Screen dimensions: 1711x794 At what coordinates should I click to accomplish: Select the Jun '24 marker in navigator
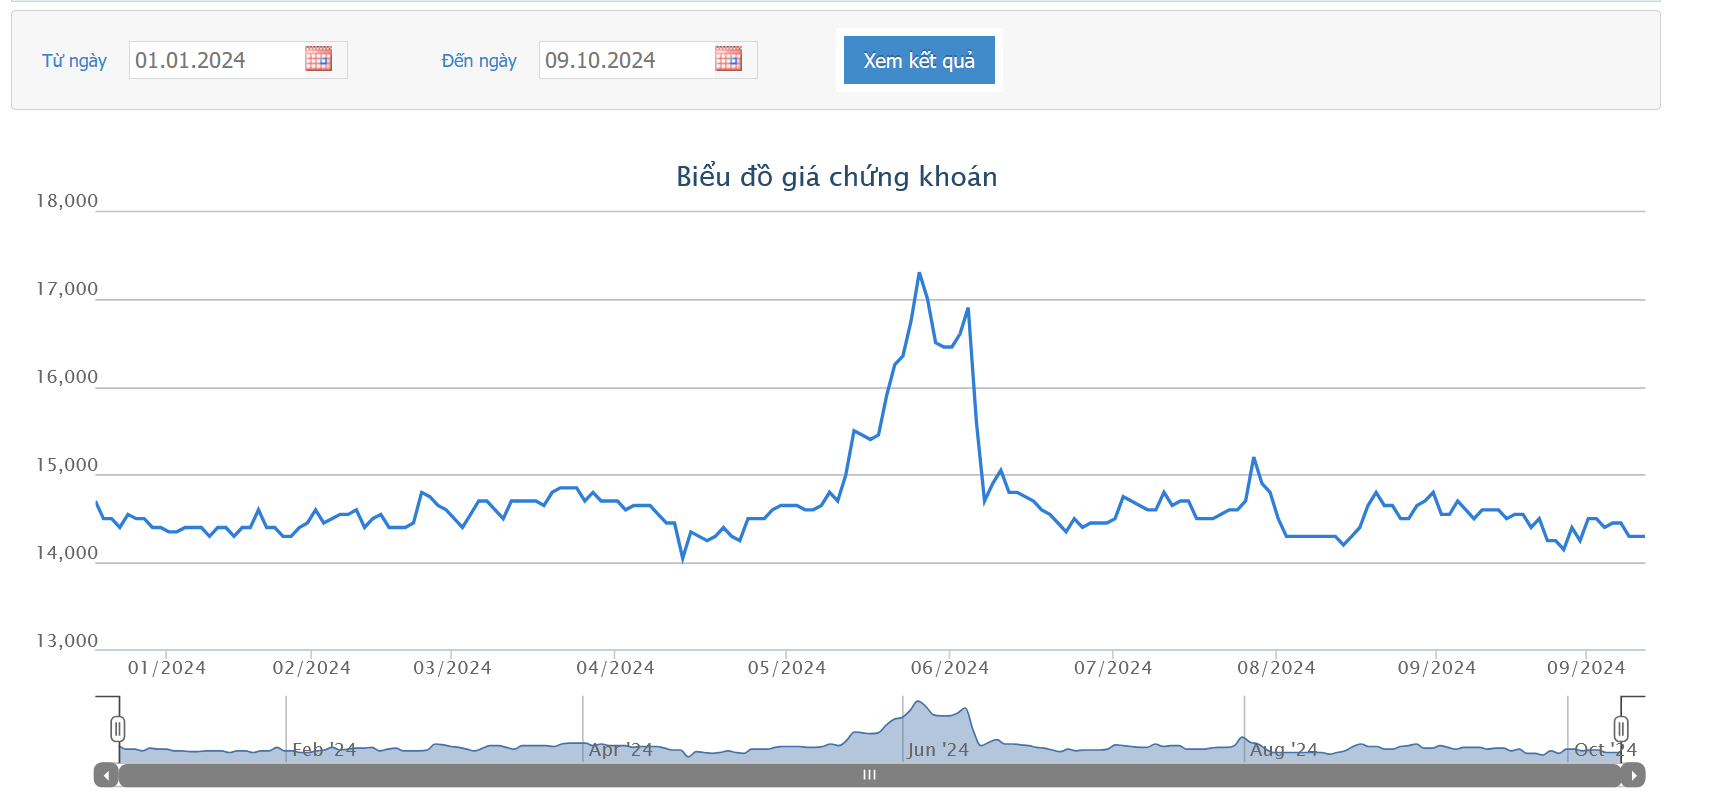tap(938, 750)
